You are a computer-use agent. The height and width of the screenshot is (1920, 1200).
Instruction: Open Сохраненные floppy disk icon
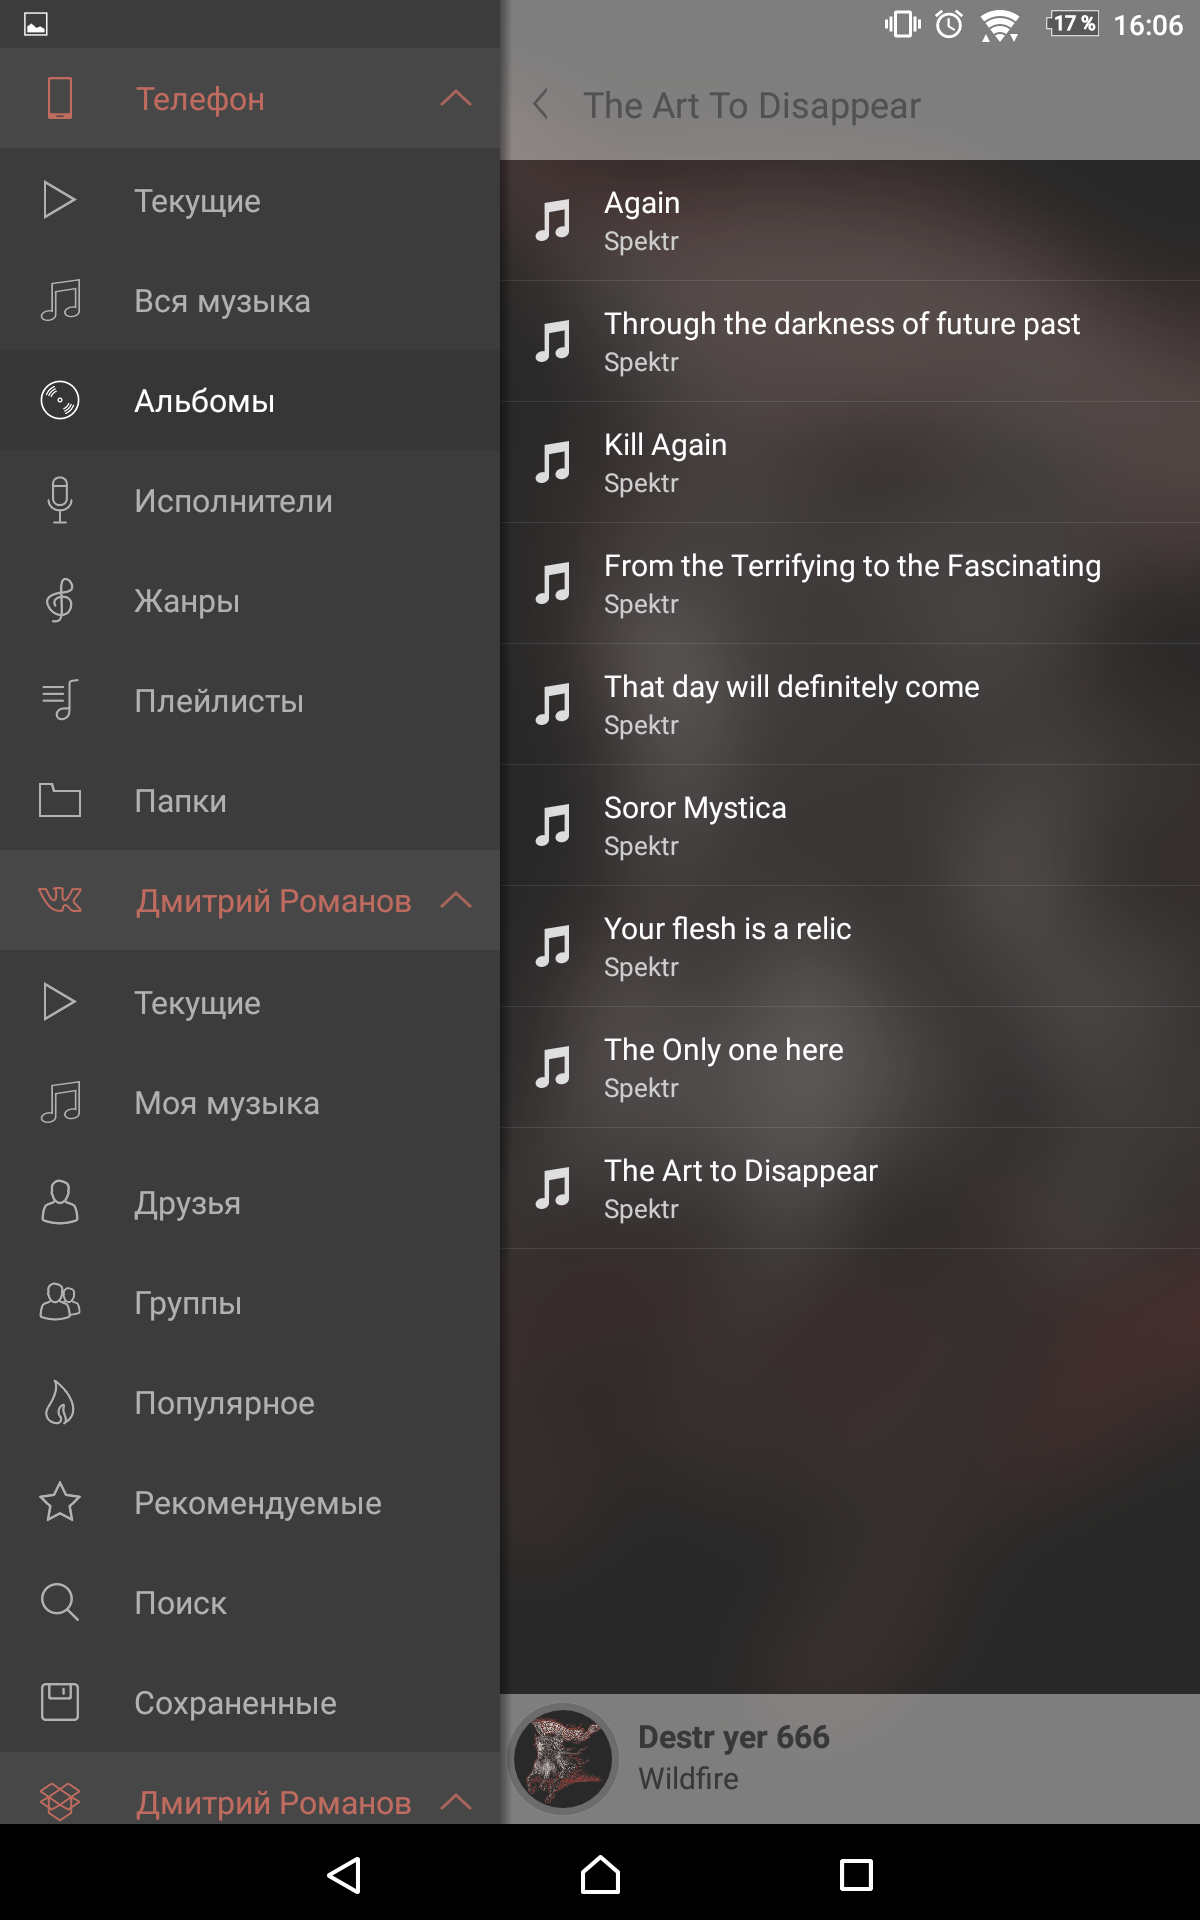pyautogui.click(x=60, y=1702)
